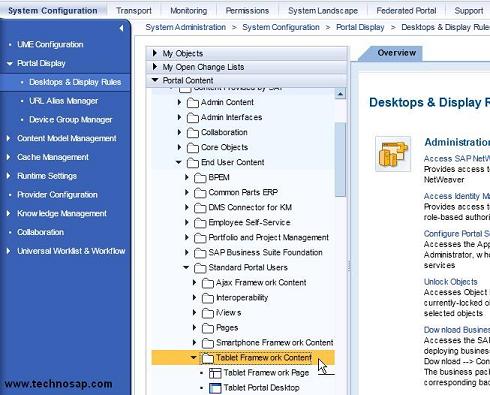Screen dimensions: 490x395
Task: Click the Standard Portal Users folder icon
Action: pyautogui.click(x=200, y=268)
